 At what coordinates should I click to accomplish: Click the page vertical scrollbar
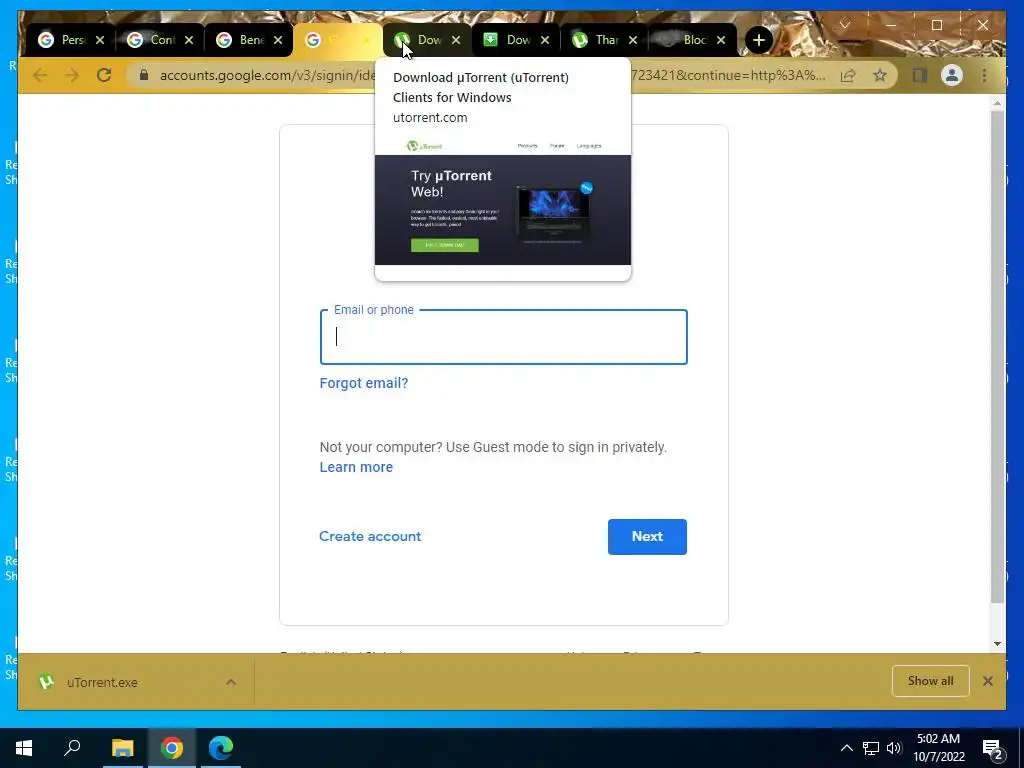(x=997, y=357)
